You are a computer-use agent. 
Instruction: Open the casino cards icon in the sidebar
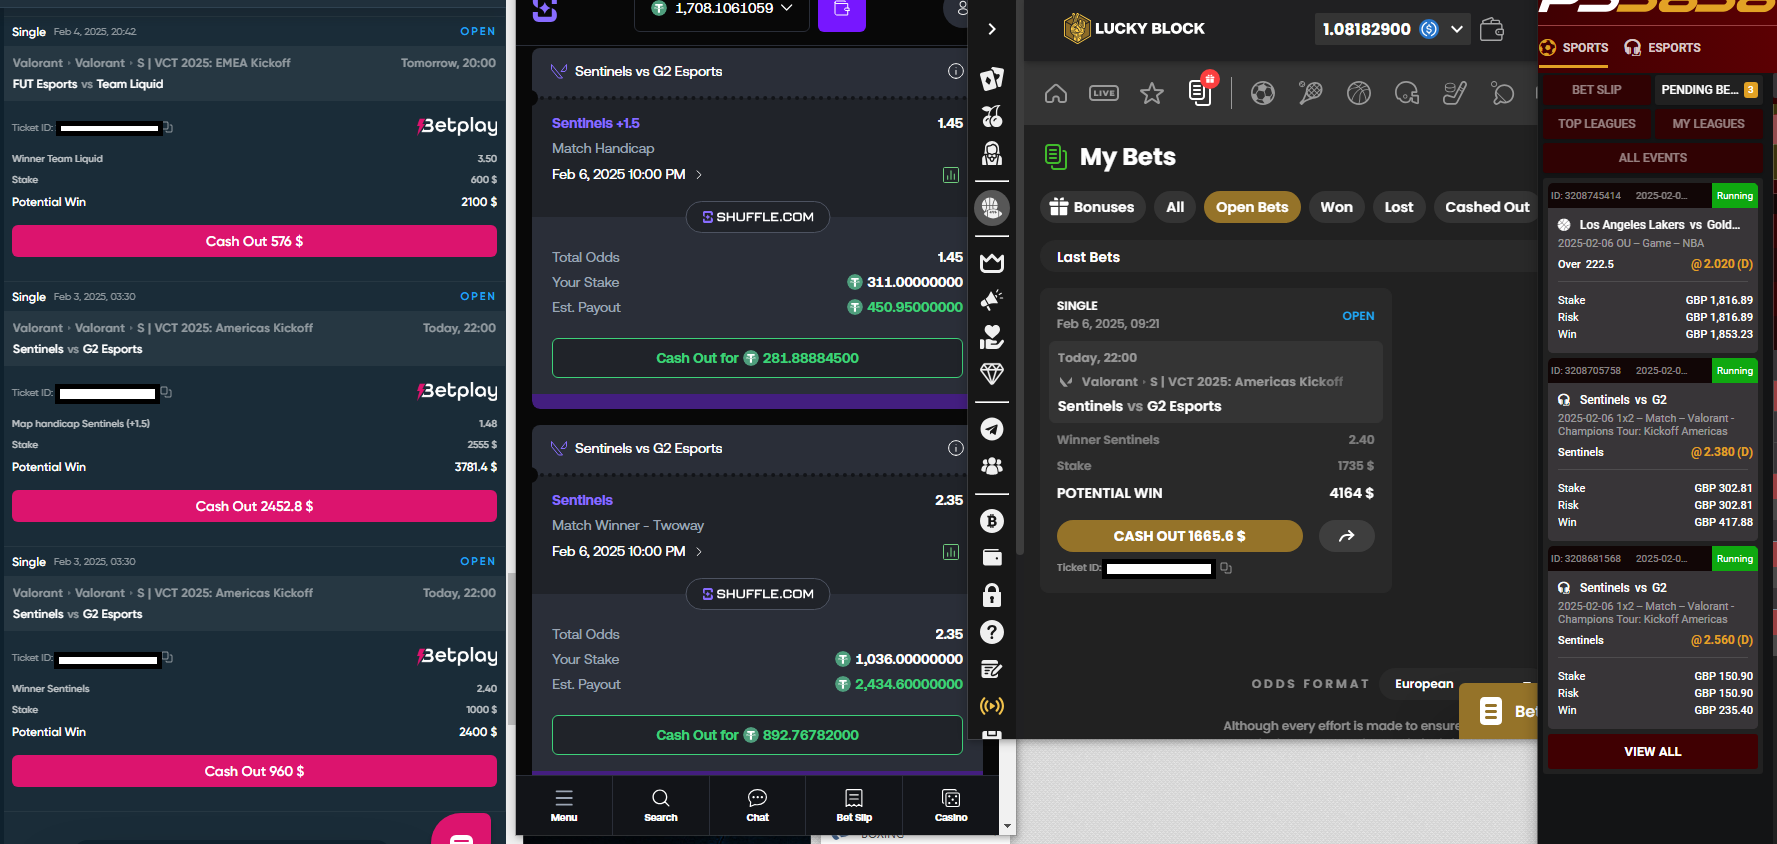coord(991,79)
